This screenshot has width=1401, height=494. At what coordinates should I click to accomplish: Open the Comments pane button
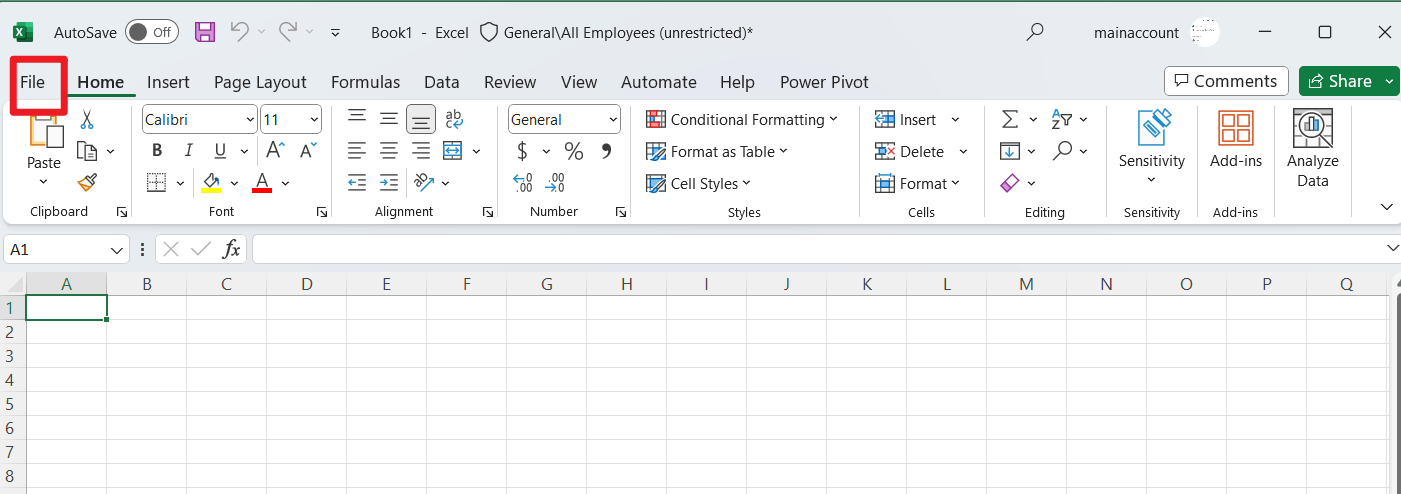tap(1227, 81)
